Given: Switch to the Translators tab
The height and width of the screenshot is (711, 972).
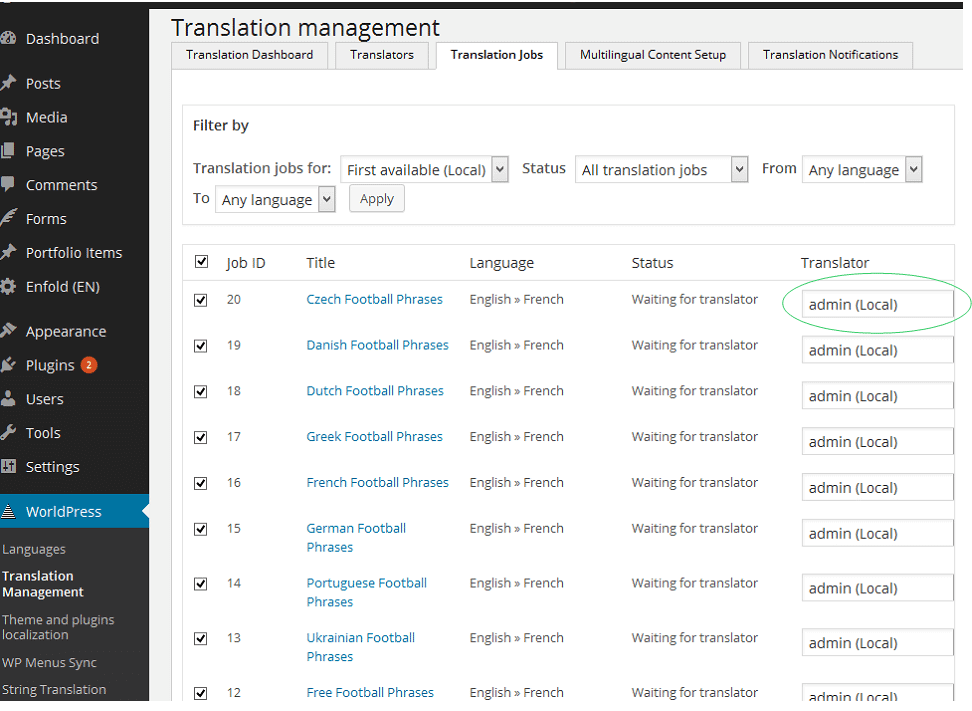Looking at the screenshot, I should [381, 55].
